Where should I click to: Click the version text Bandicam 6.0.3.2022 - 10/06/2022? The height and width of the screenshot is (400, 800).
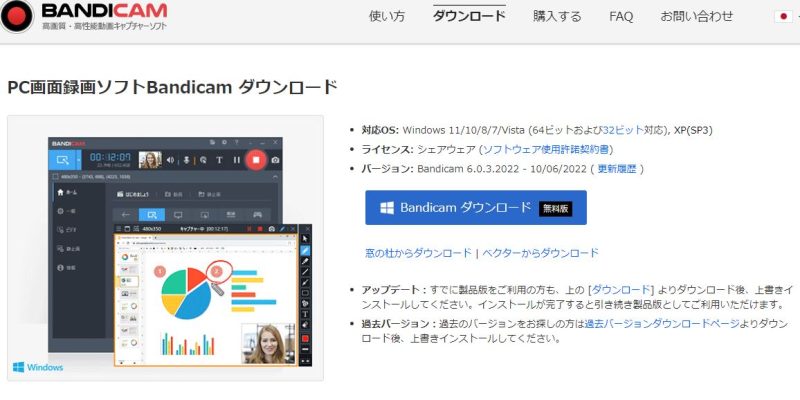(x=502, y=169)
